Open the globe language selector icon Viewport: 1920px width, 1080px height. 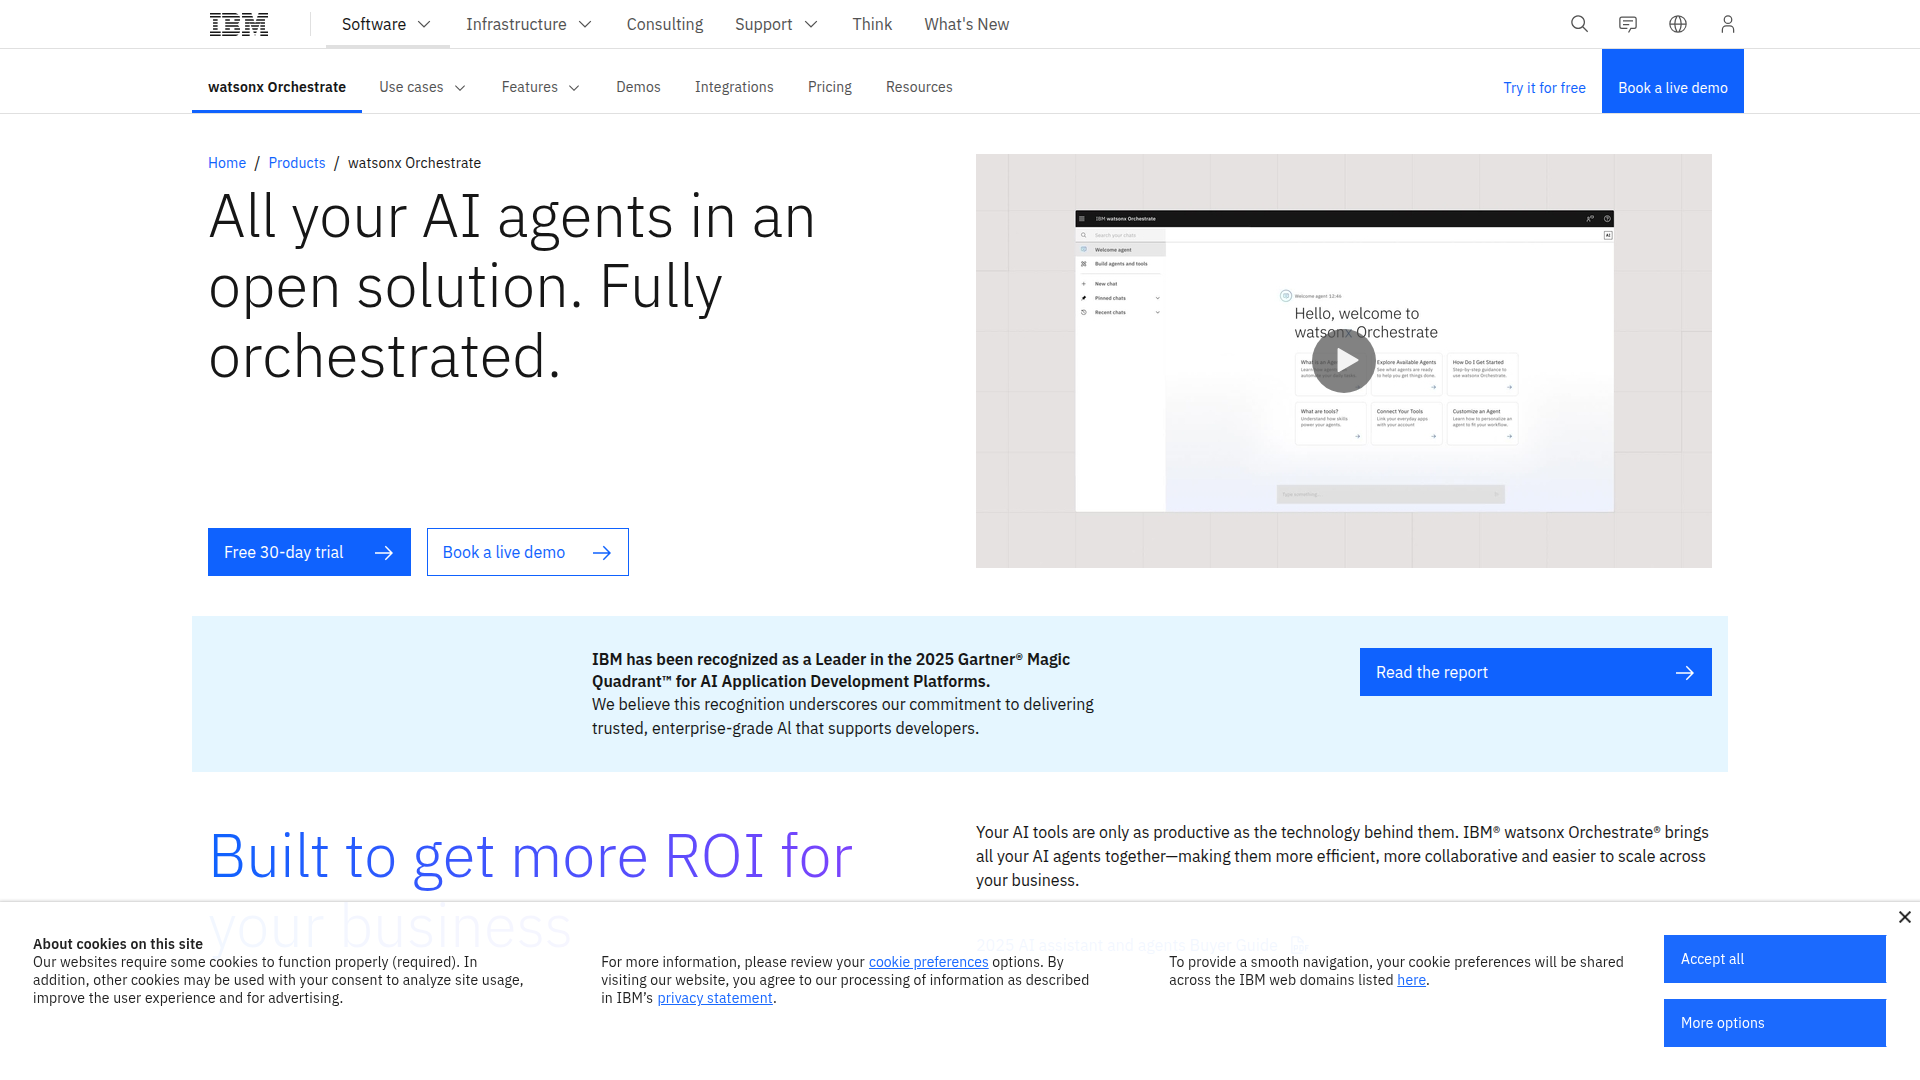[x=1678, y=24]
